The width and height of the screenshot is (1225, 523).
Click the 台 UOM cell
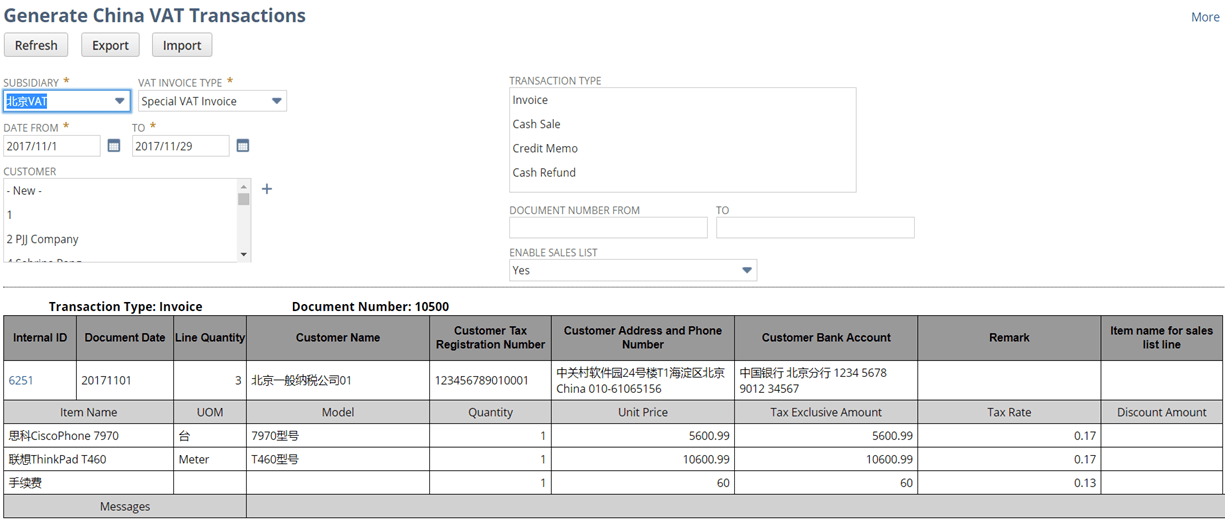pos(210,436)
